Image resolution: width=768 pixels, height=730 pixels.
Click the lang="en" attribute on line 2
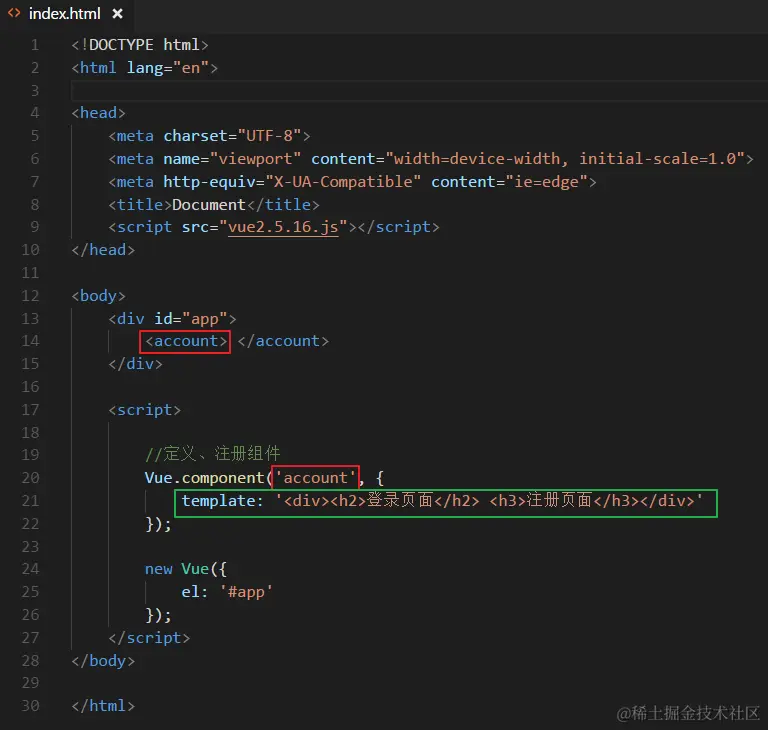168,68
